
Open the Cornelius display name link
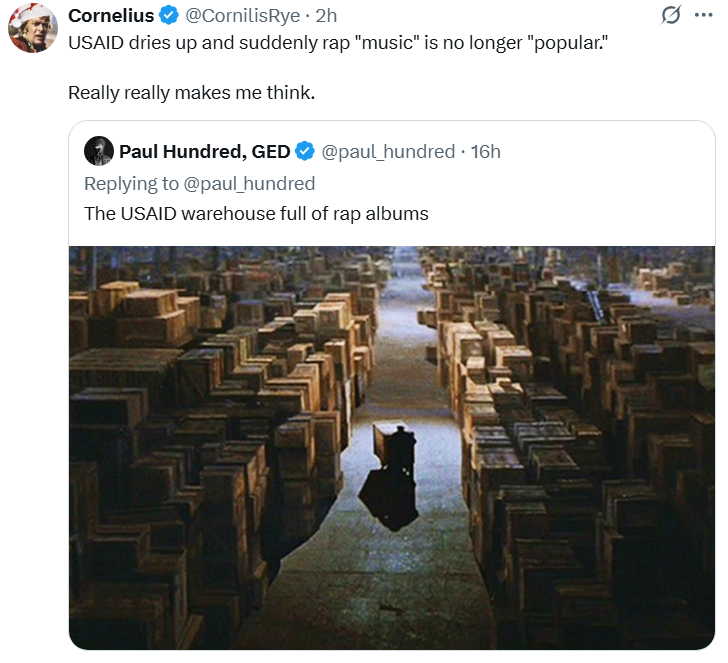[x=111, y=15]
